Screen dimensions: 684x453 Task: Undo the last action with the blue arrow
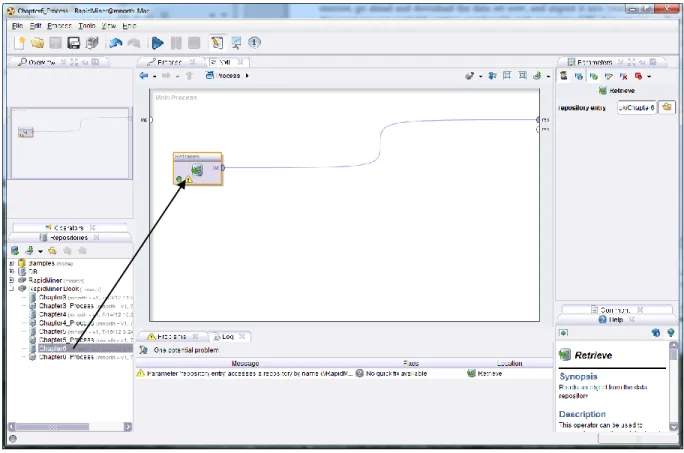coord(116,43)
